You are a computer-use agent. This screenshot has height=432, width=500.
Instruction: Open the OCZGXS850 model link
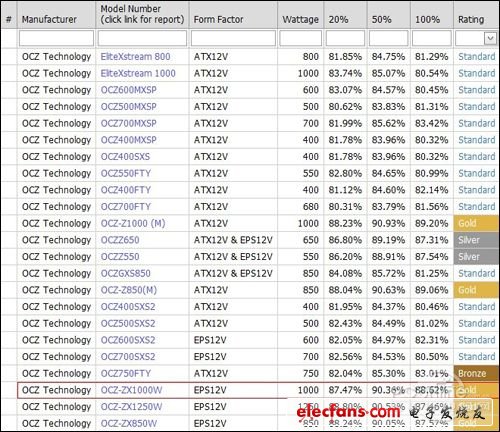pyautogui.click(x=126, y=273)
